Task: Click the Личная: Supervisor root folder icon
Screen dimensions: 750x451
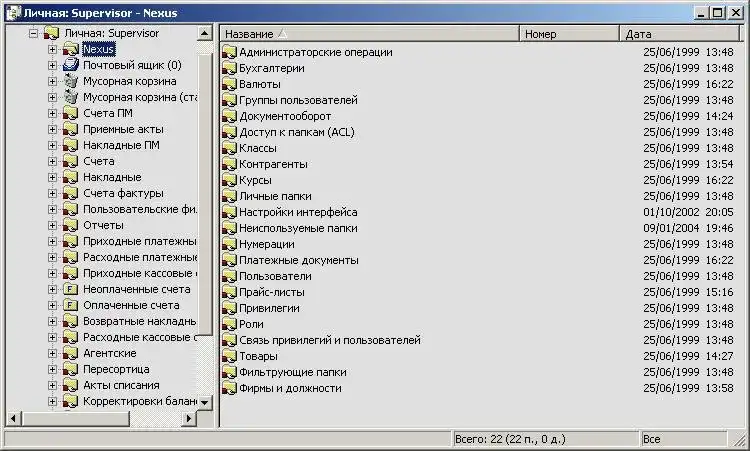Action: pyautogui.click(x=51, y=33)
